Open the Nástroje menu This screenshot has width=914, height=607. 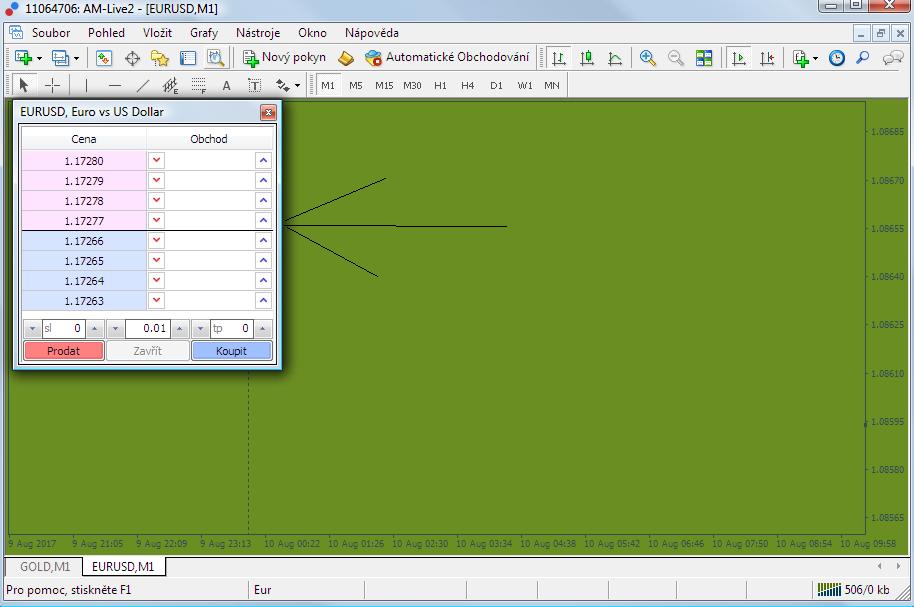[258, 33]
